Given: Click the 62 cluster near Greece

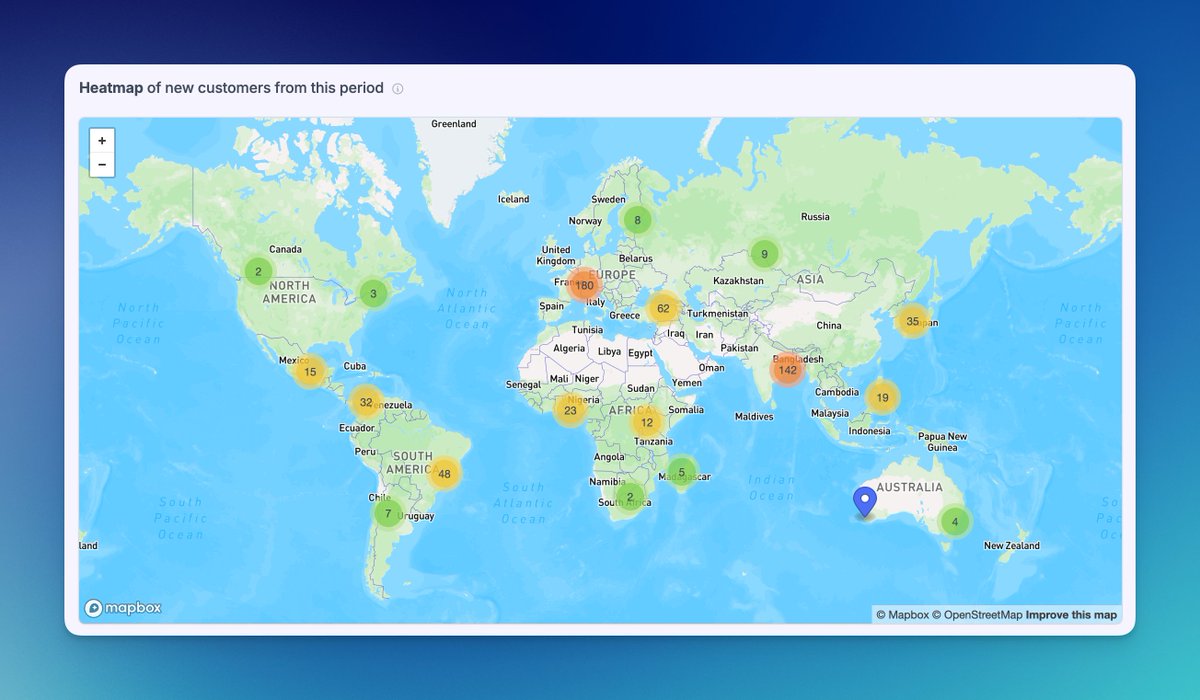Looking at the screenshot, I should click(663, 309).
